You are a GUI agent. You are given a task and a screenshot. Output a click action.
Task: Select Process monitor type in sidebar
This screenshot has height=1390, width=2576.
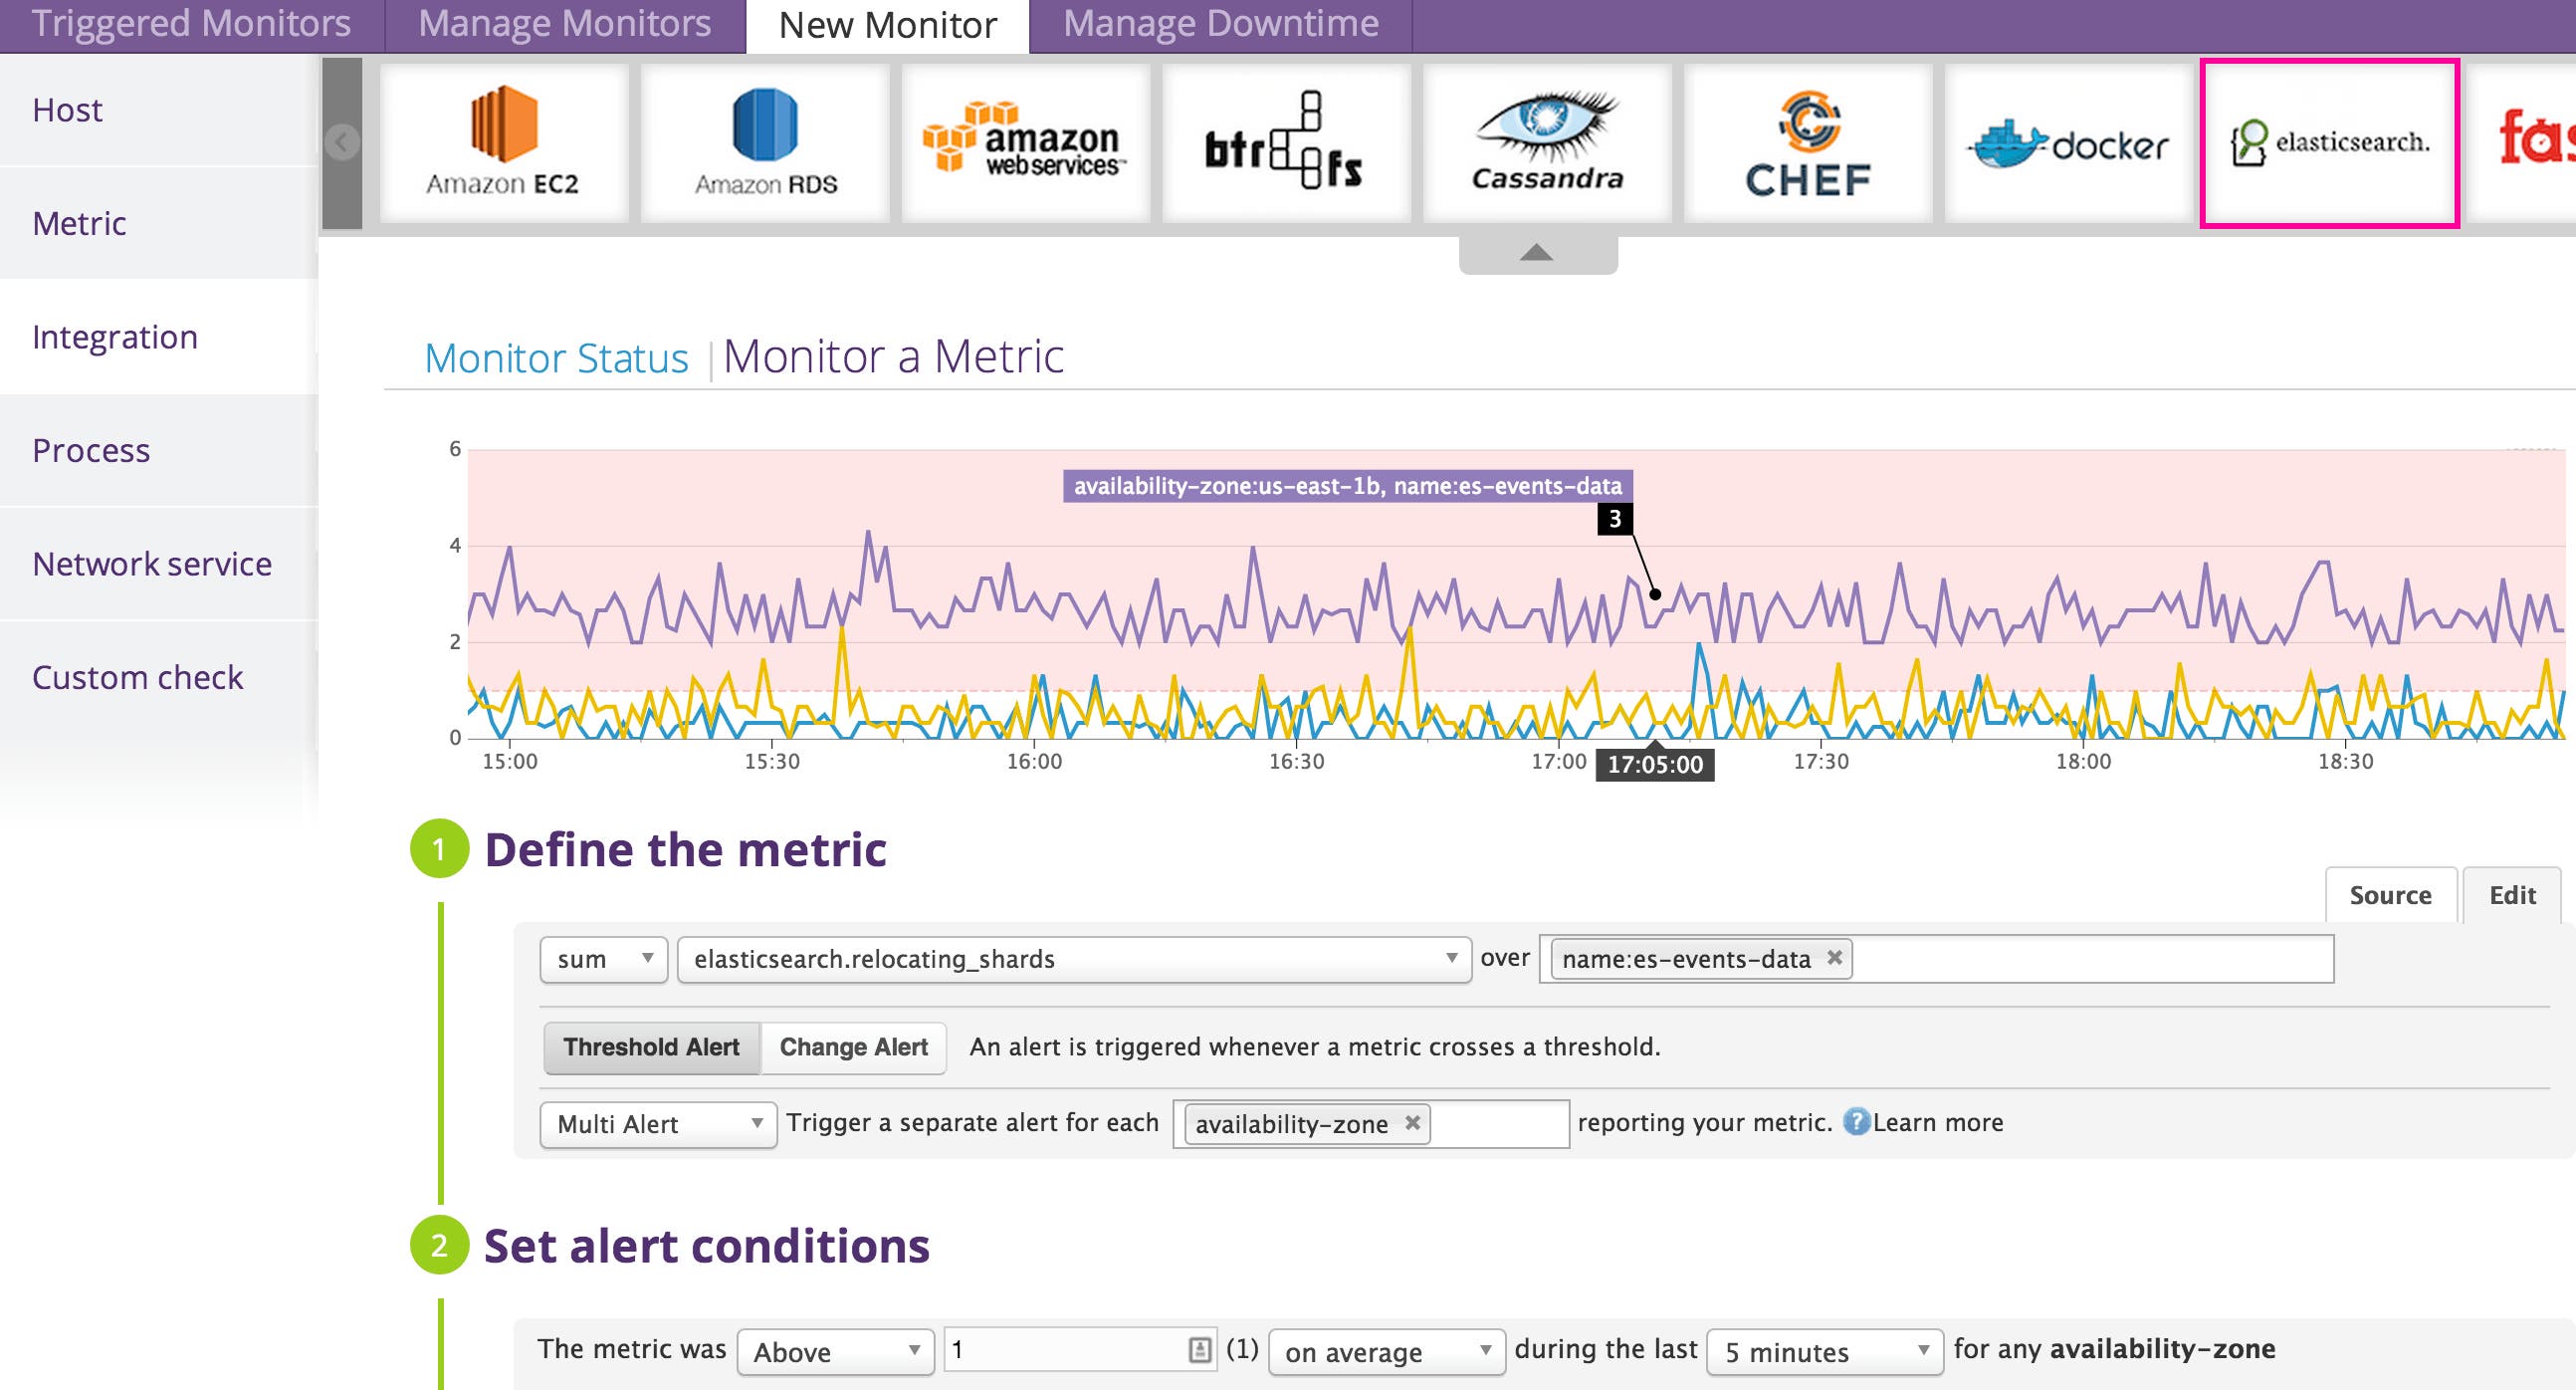91,450
